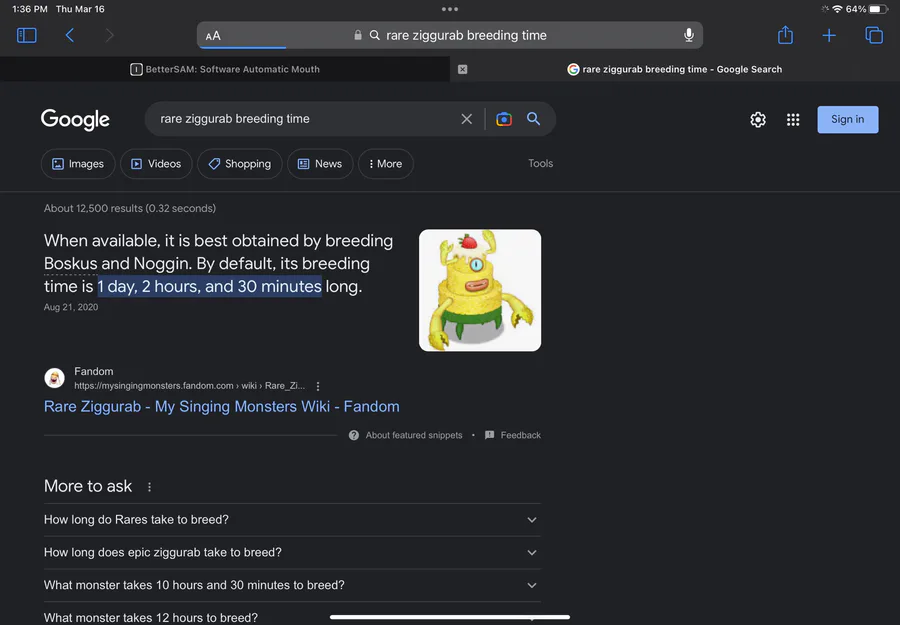Select highlighted text 1 day, 2 hours, and 30 minutes
Viewport: 900px width, 625px height.
tap(210, 286)
